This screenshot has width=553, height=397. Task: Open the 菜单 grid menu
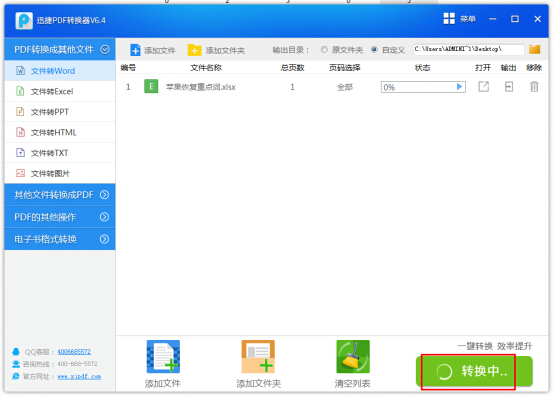coord(459,19)
